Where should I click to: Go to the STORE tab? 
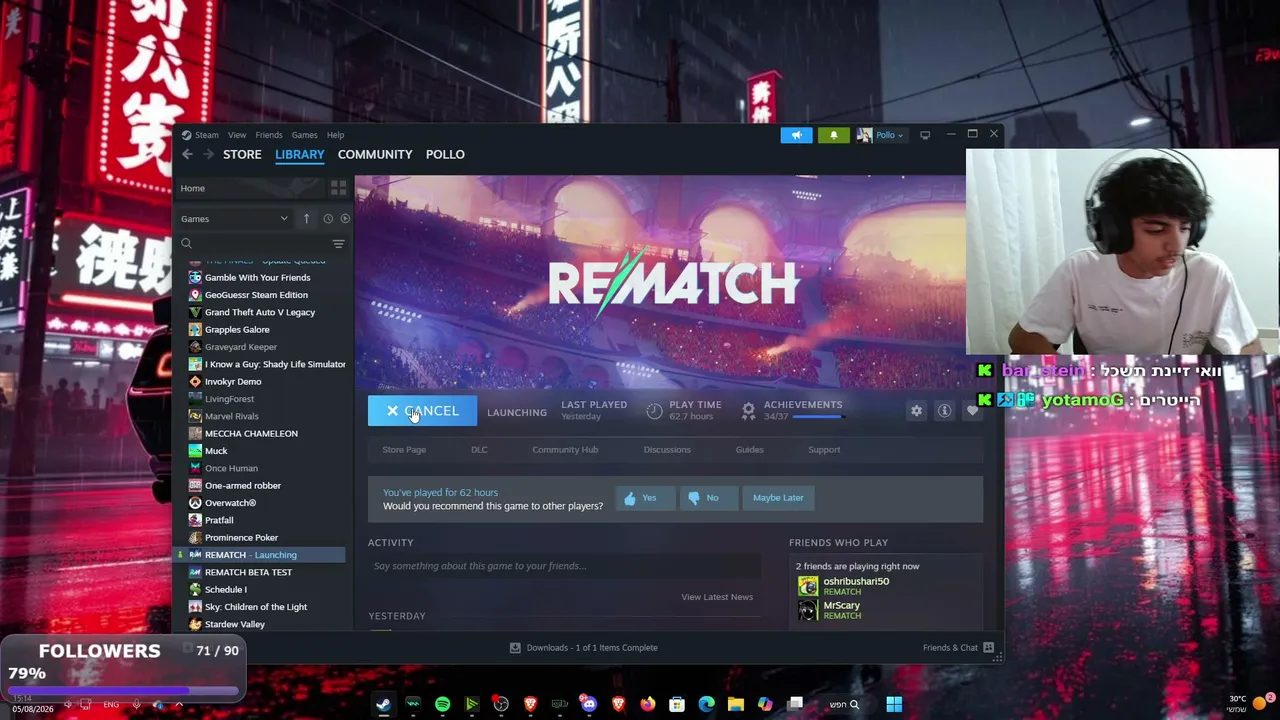point(242,154)
